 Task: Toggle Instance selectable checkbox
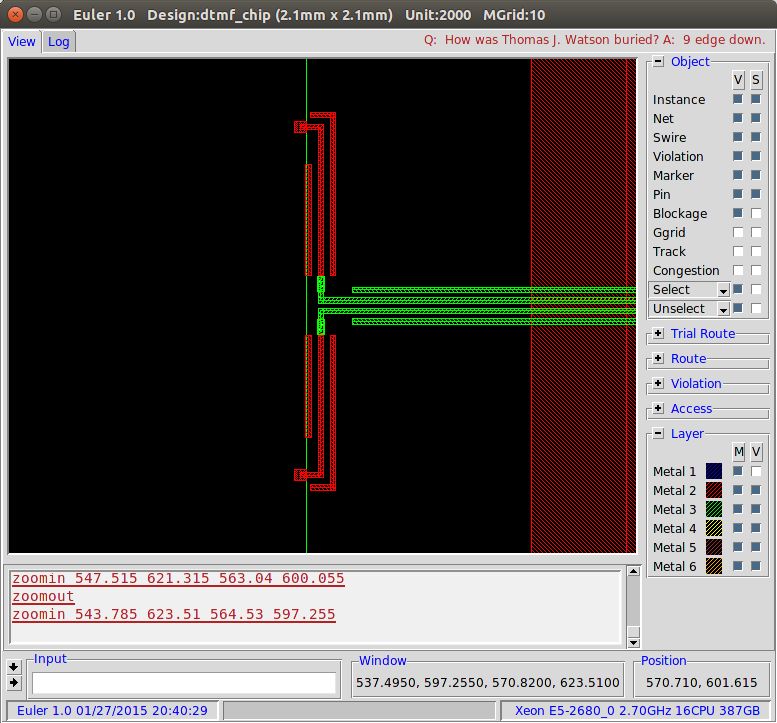click(756, 99)
